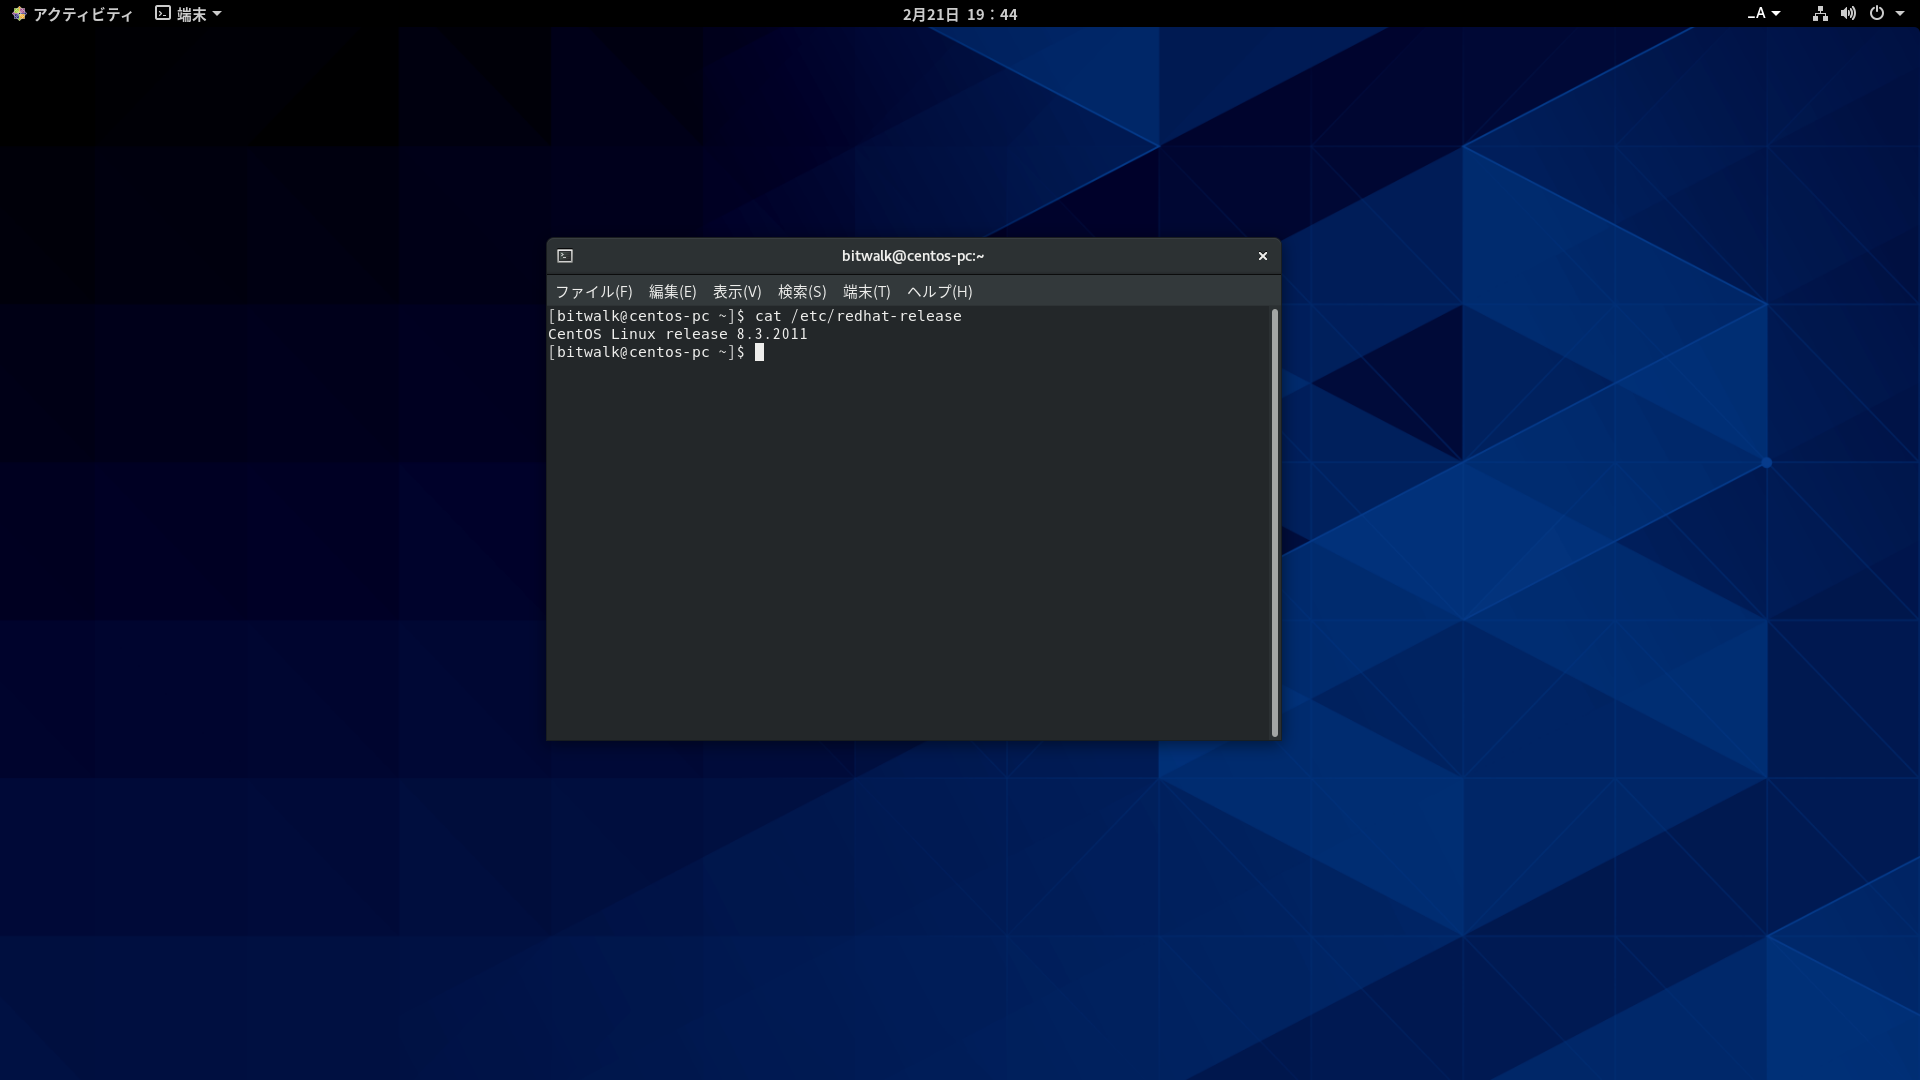Open the 編集(E) menu
The height and width of the screenshot is (1080, 1920).
672,292
